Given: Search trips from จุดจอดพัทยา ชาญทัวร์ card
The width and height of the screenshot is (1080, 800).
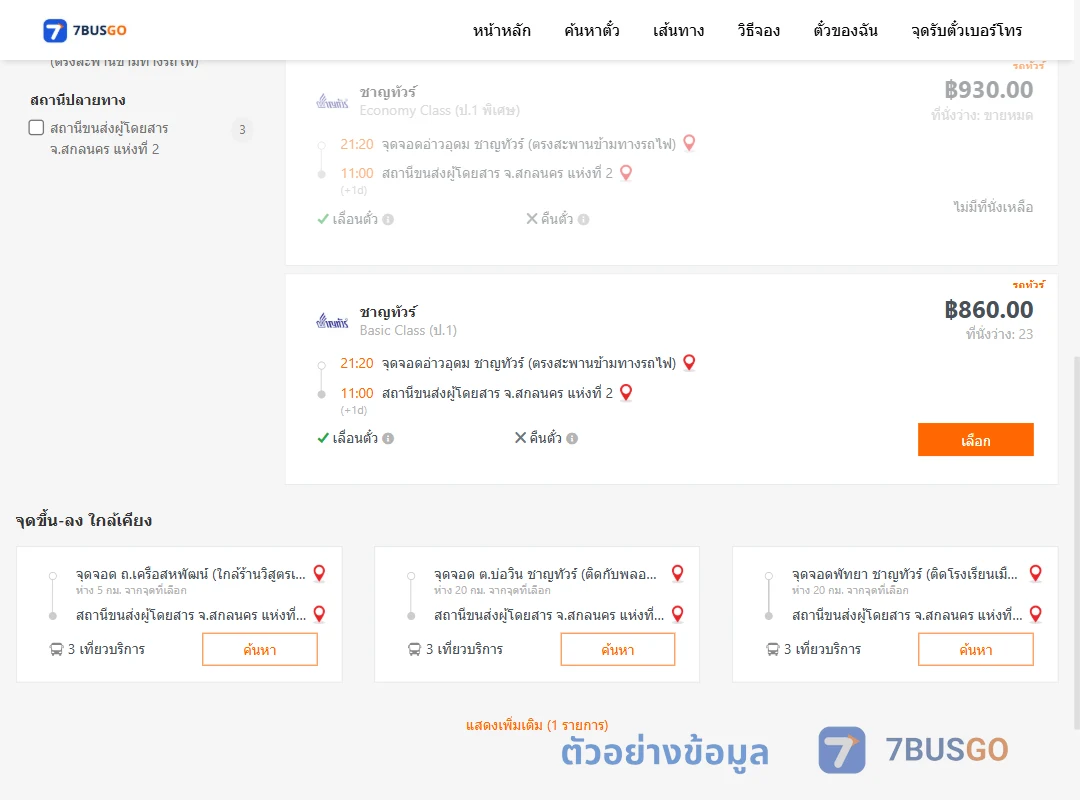Looking at the screenshot, I should coord(975,650).
